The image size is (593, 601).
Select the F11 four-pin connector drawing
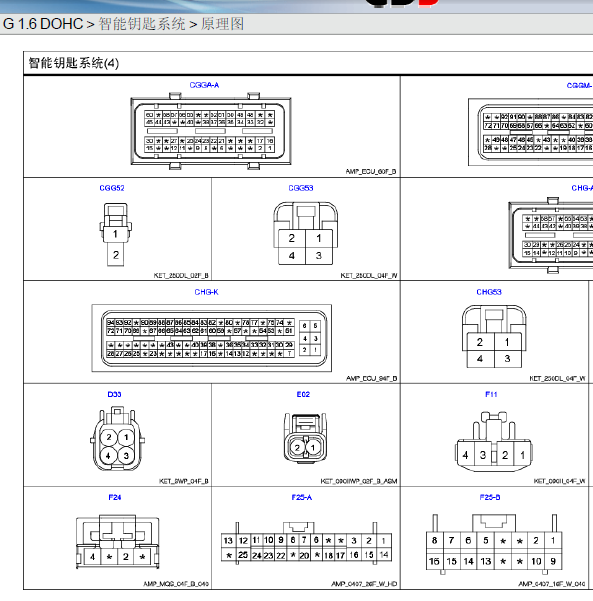[493, 442]
